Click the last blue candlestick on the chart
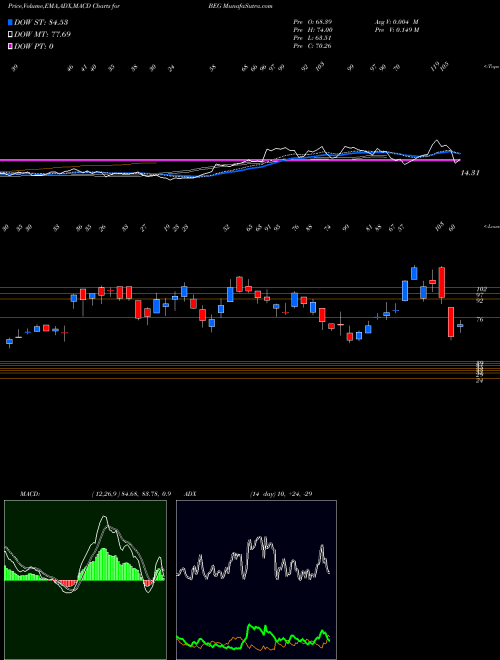 460,325
